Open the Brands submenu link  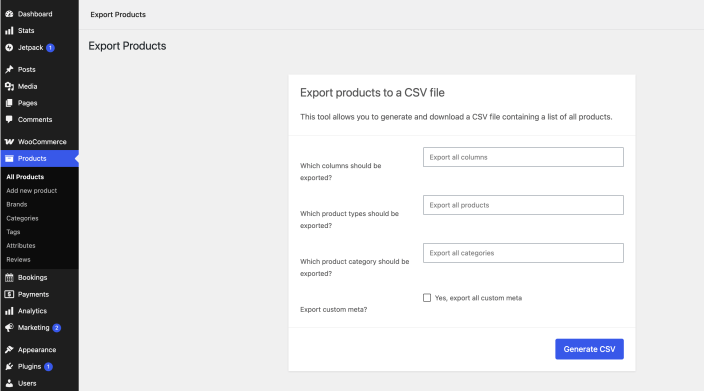(17, 204)
